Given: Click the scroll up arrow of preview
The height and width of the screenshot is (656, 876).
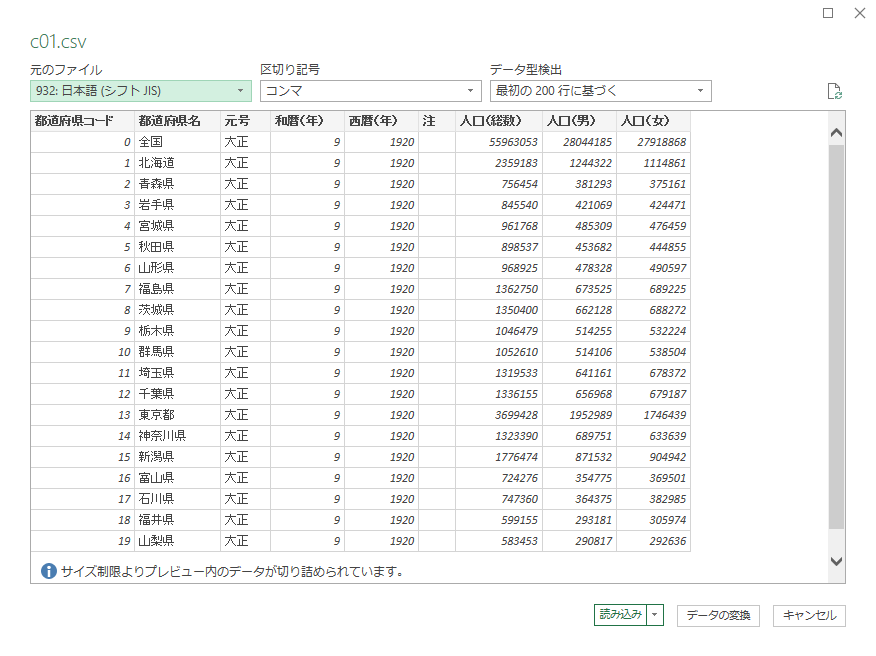Looking at the screenshot, I should [836, 132].
